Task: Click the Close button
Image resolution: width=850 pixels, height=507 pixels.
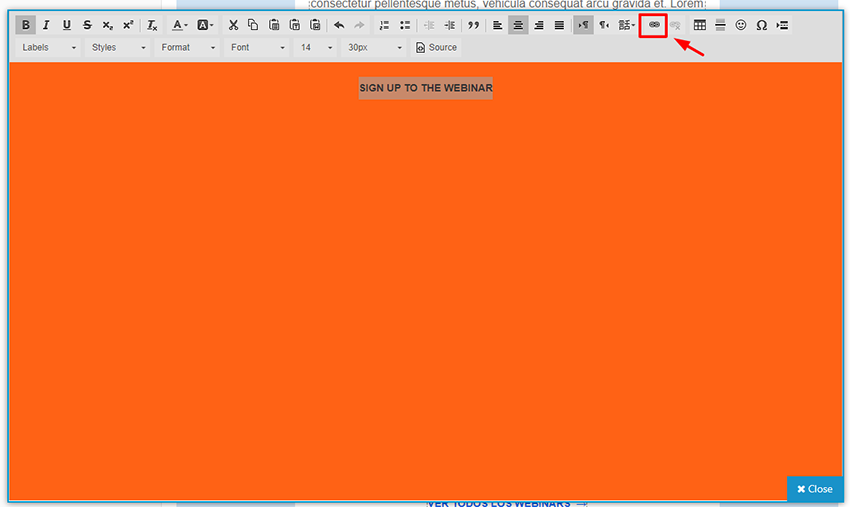Action: tap(814, 489)
